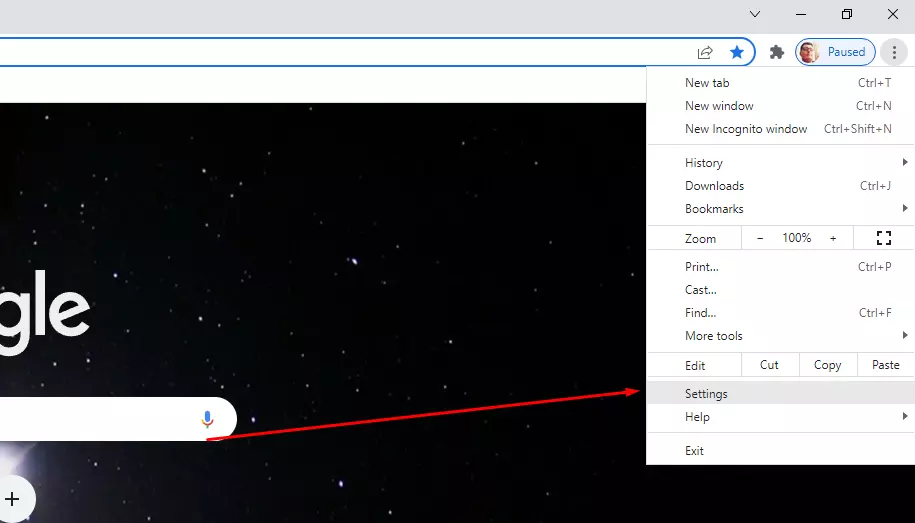Select New window menu item
The image size is (915, 523).
(780, 106)
